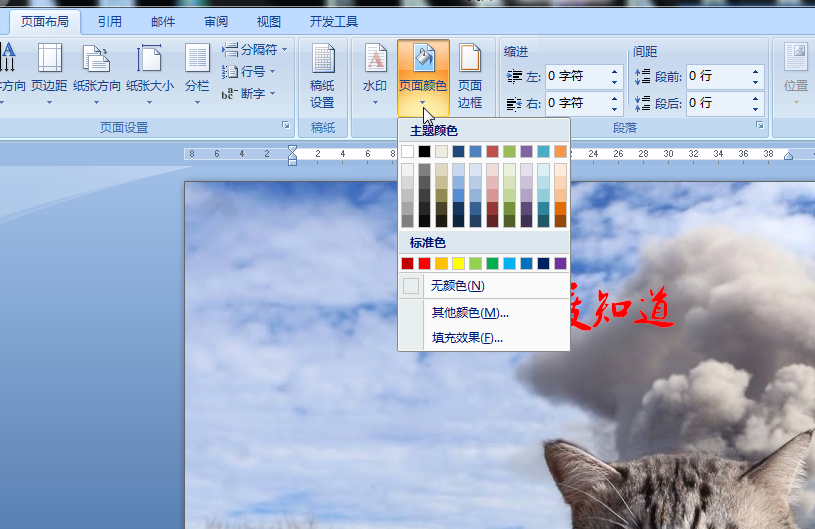The width and height of the screenshot is (815, 529).
Task: Pick the white theme color swatch
Action: pyautogui.click(x=408, y=151)
